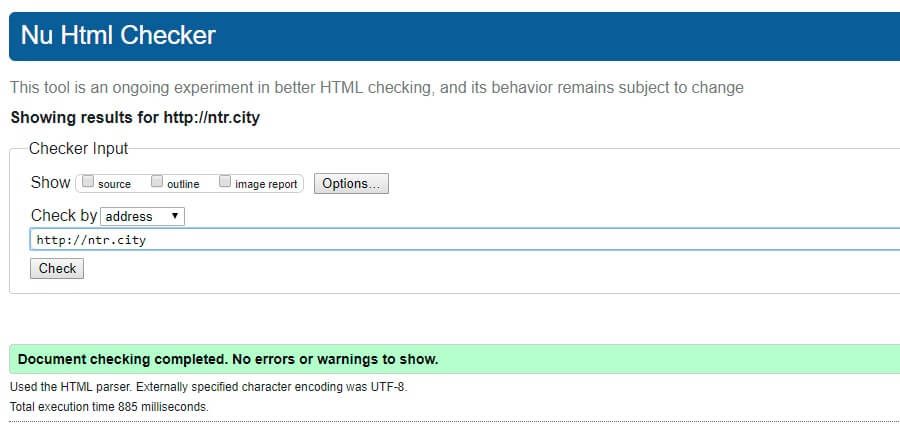Click the green Document checking completed banner
This screenshot has width=900, height=428.
[x=455, y=359]
